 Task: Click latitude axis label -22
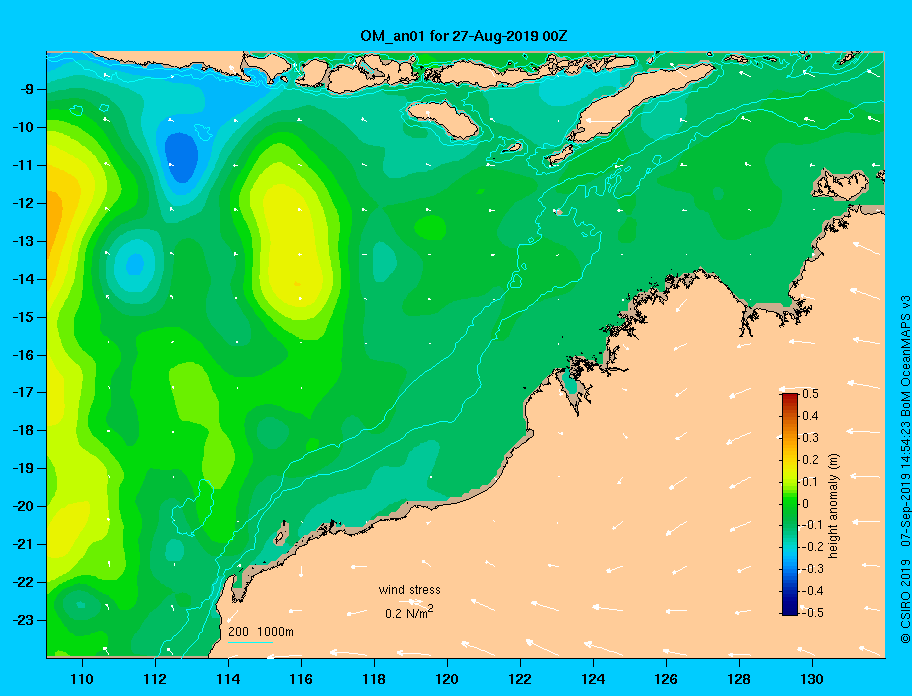click(23, 582)
